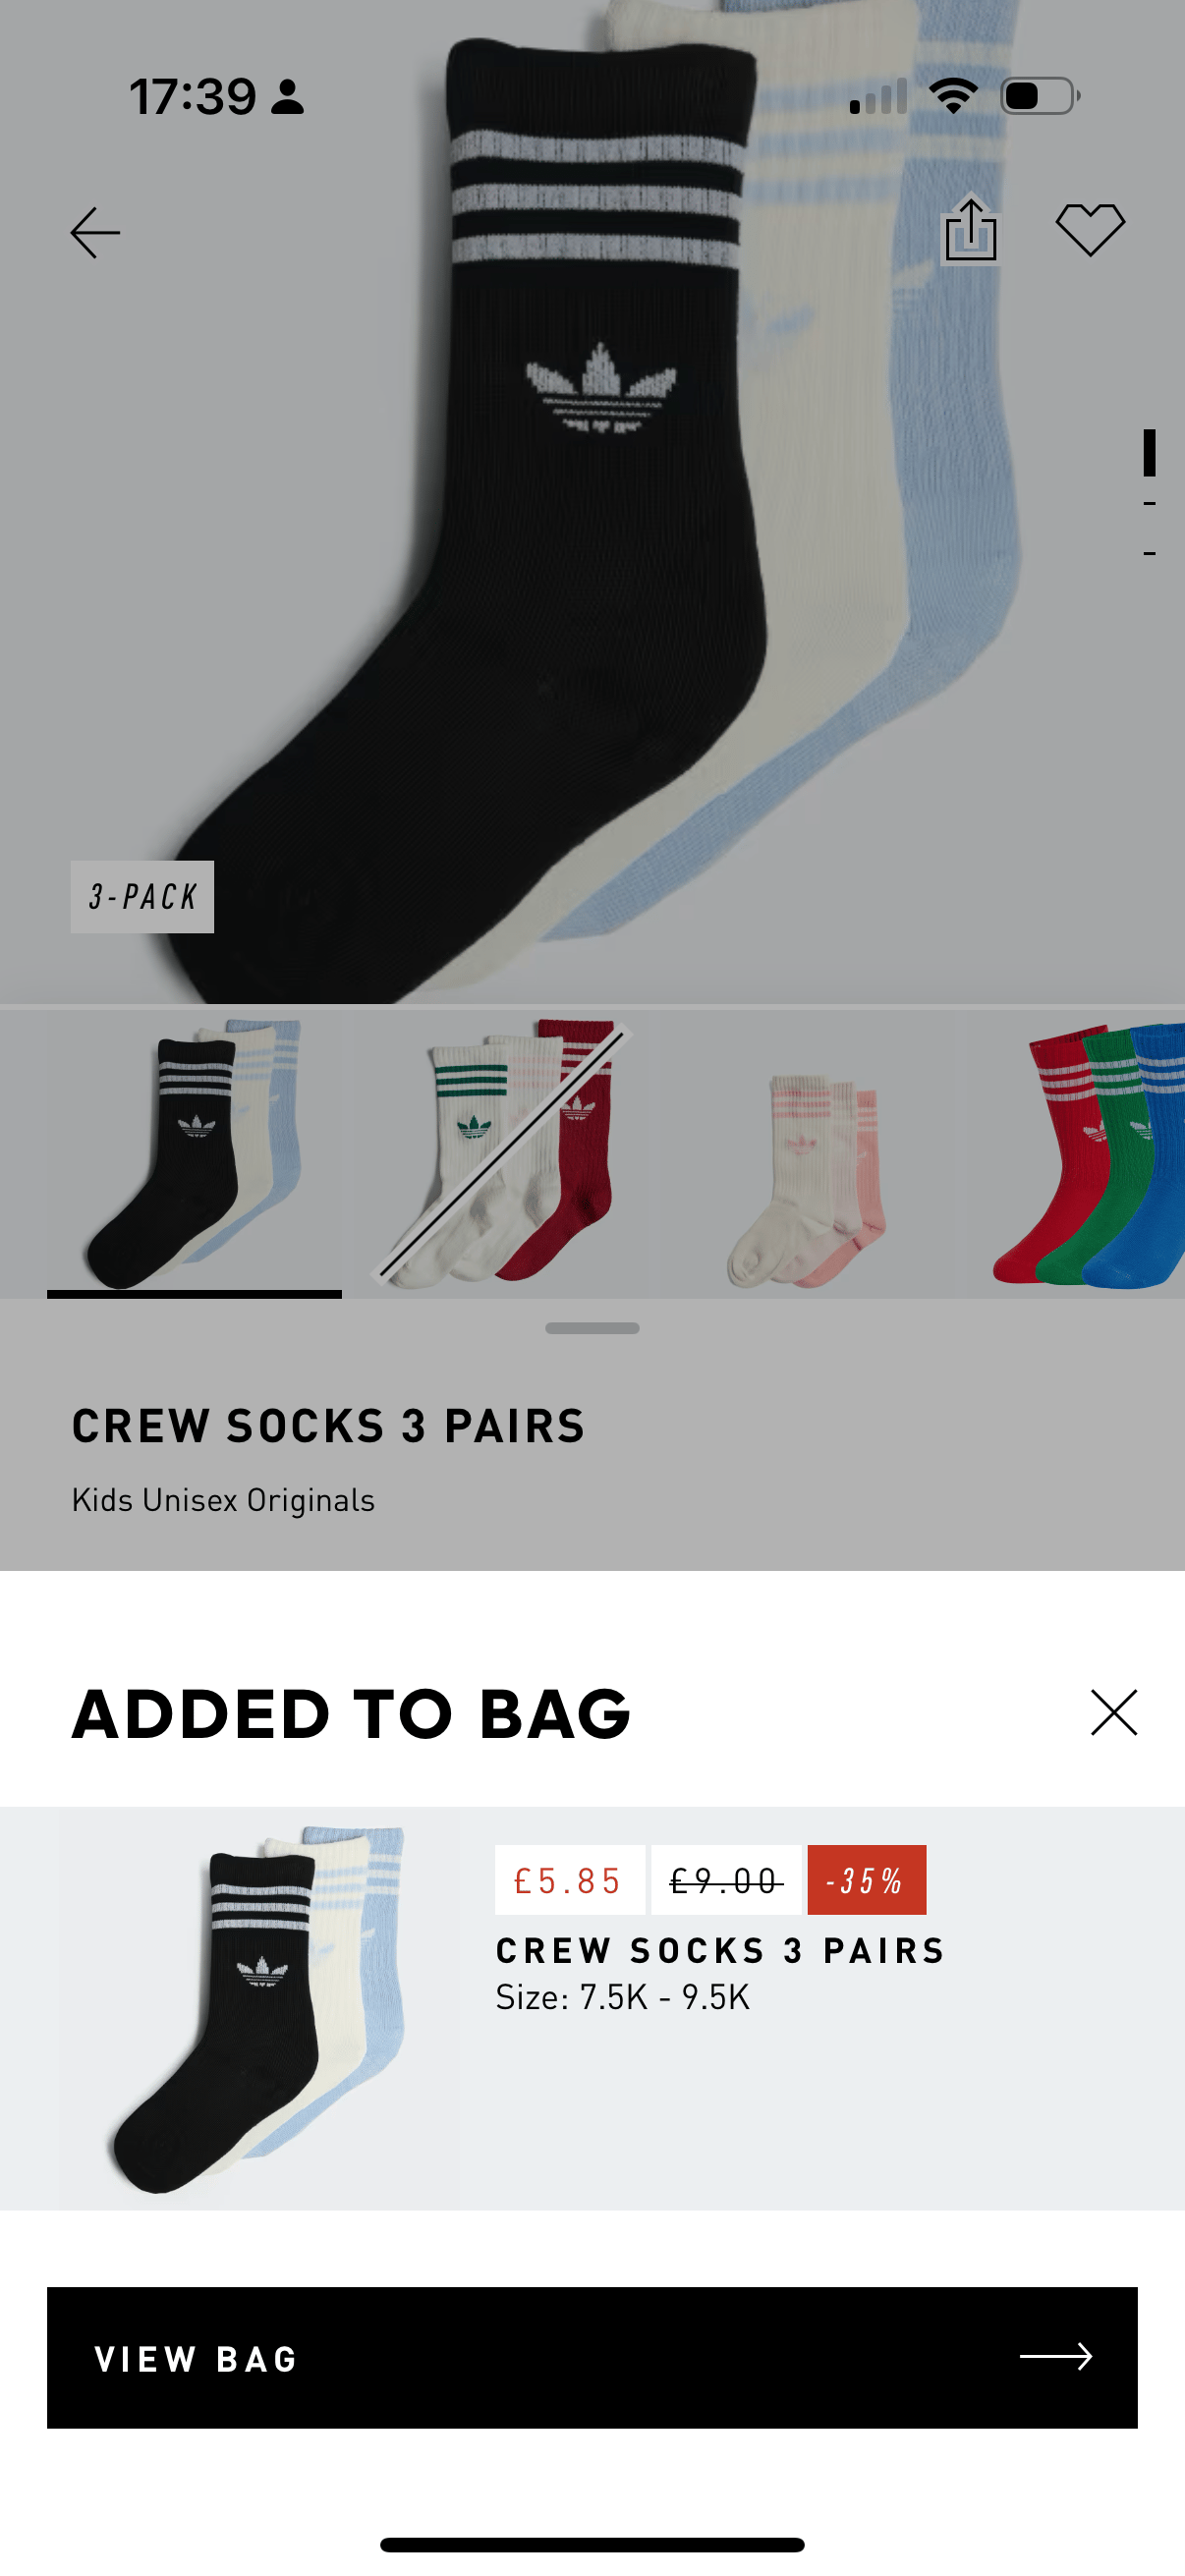Screen dimensions: 1185x2576
Task: Tap the carousel page indicator on the right edge
Action: pos(1150,492)
